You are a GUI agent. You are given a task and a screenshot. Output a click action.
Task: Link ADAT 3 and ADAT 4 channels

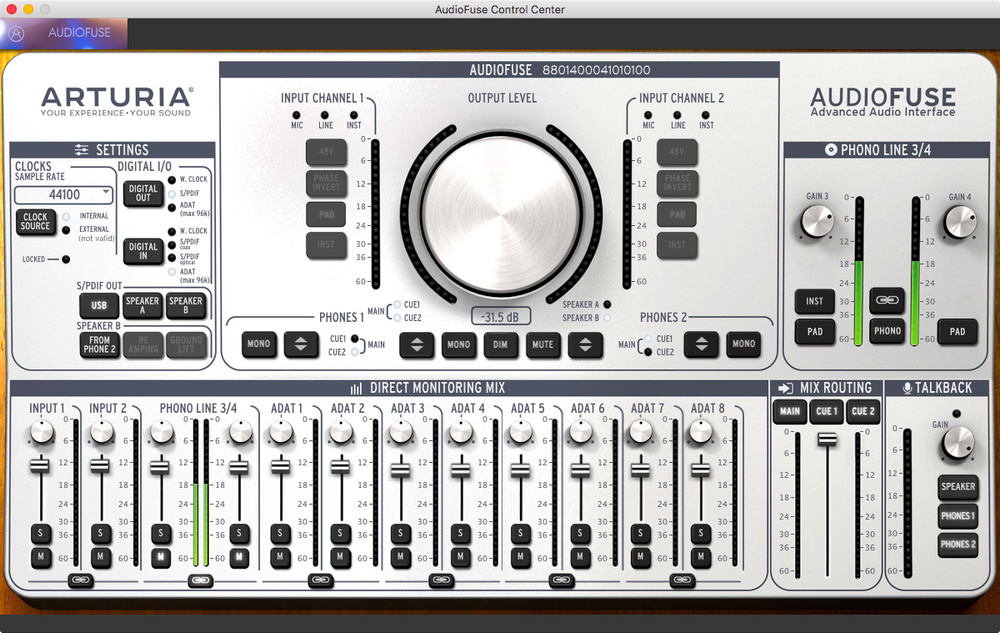tap(441, 581)
